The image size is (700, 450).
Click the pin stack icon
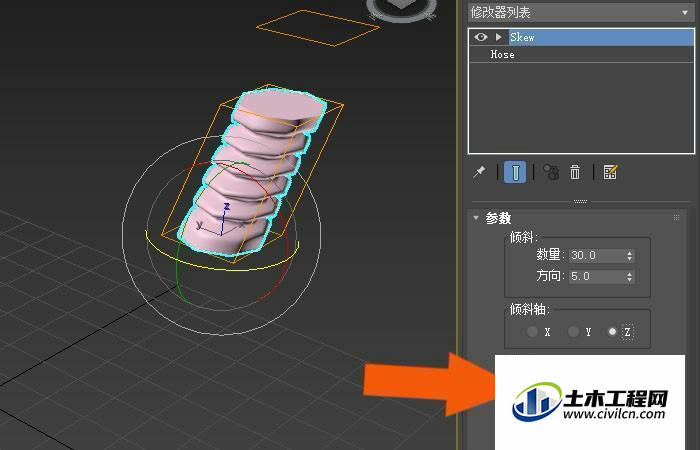(x=479, y=172)
